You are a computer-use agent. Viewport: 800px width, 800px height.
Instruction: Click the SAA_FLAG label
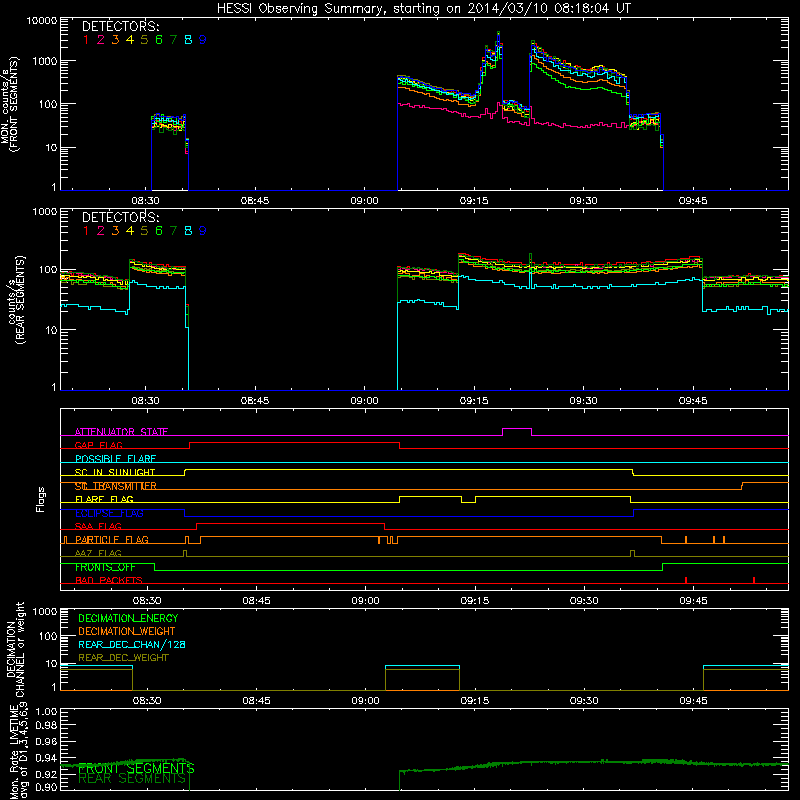click(x=98, y=526)
